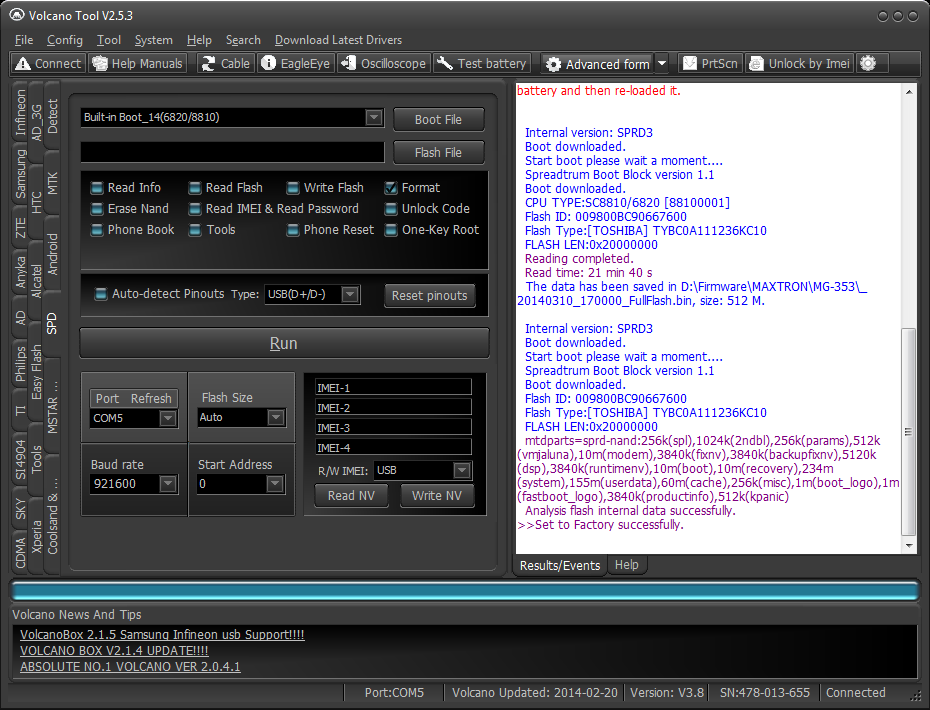Click the Run button
This screenshot has height=710, width=930.
tap(284, 343)
